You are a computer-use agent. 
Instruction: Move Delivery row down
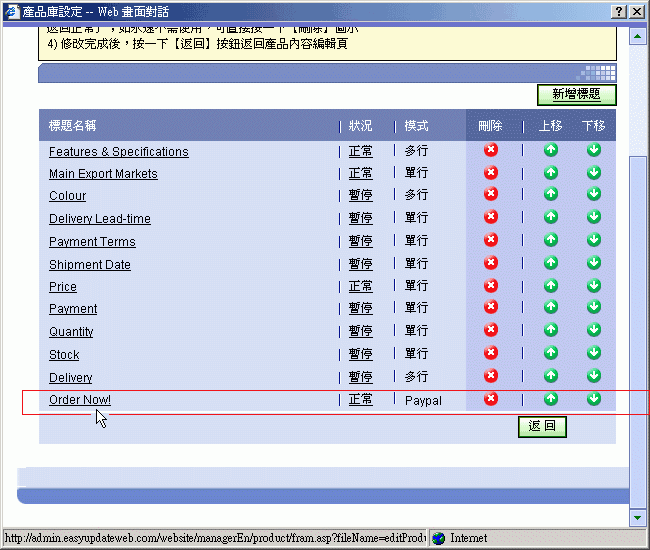(x=594, y=376)
